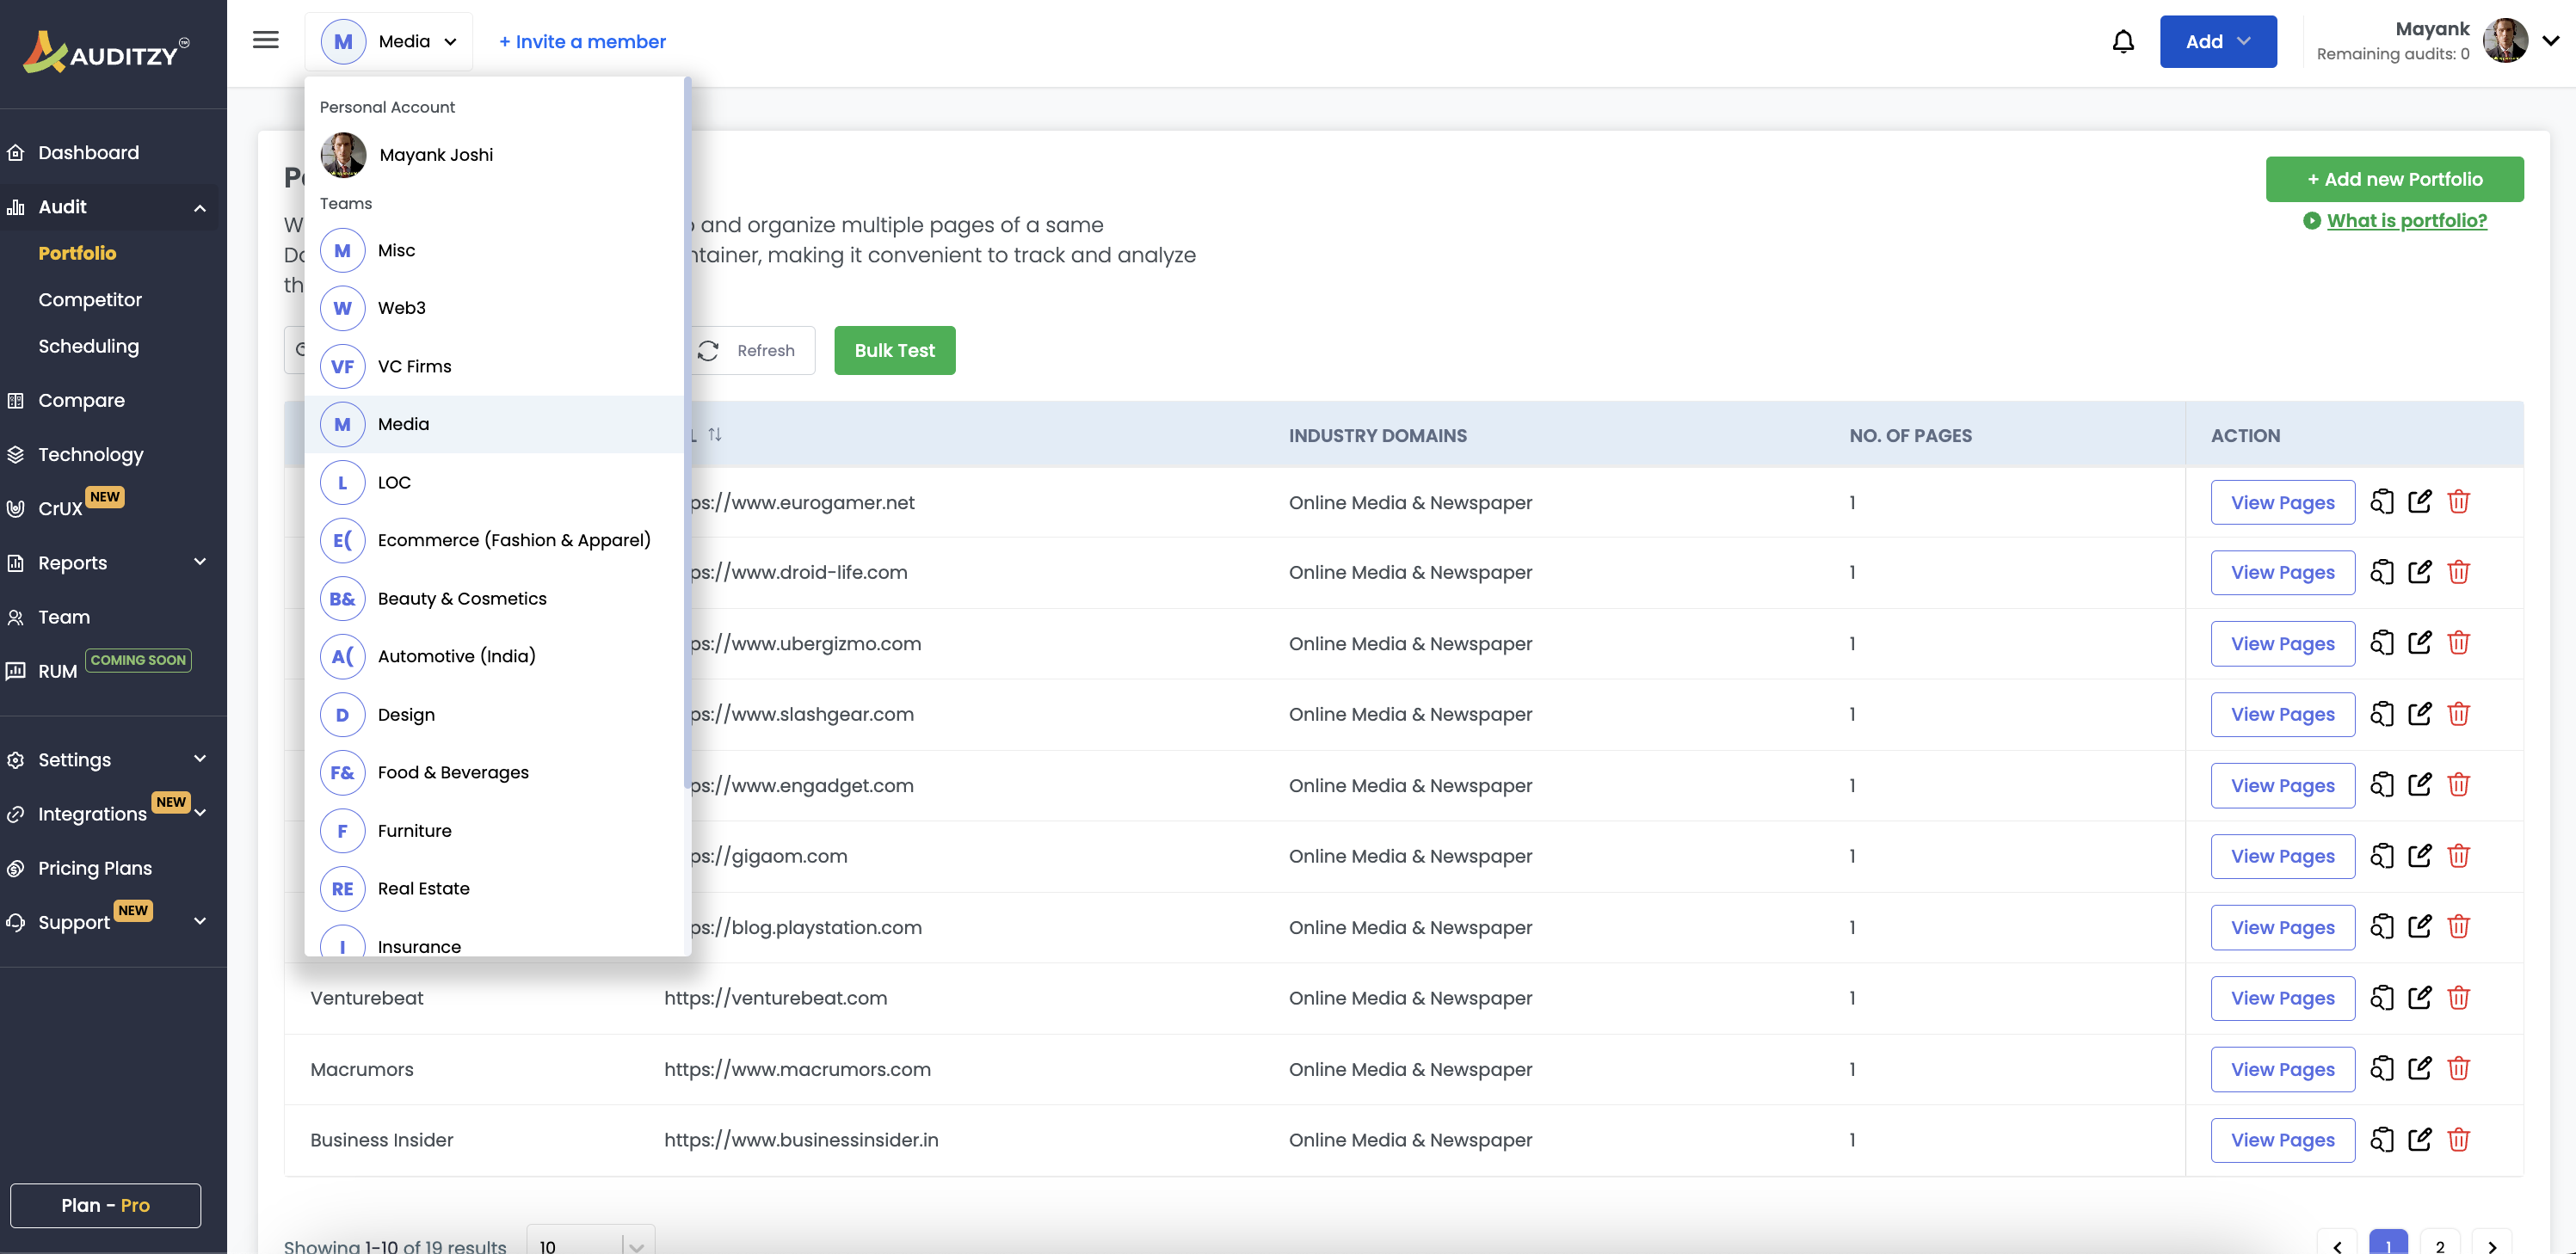Switch to Automotive (India) team
2576x1254 pixels.
coord(494,656)
